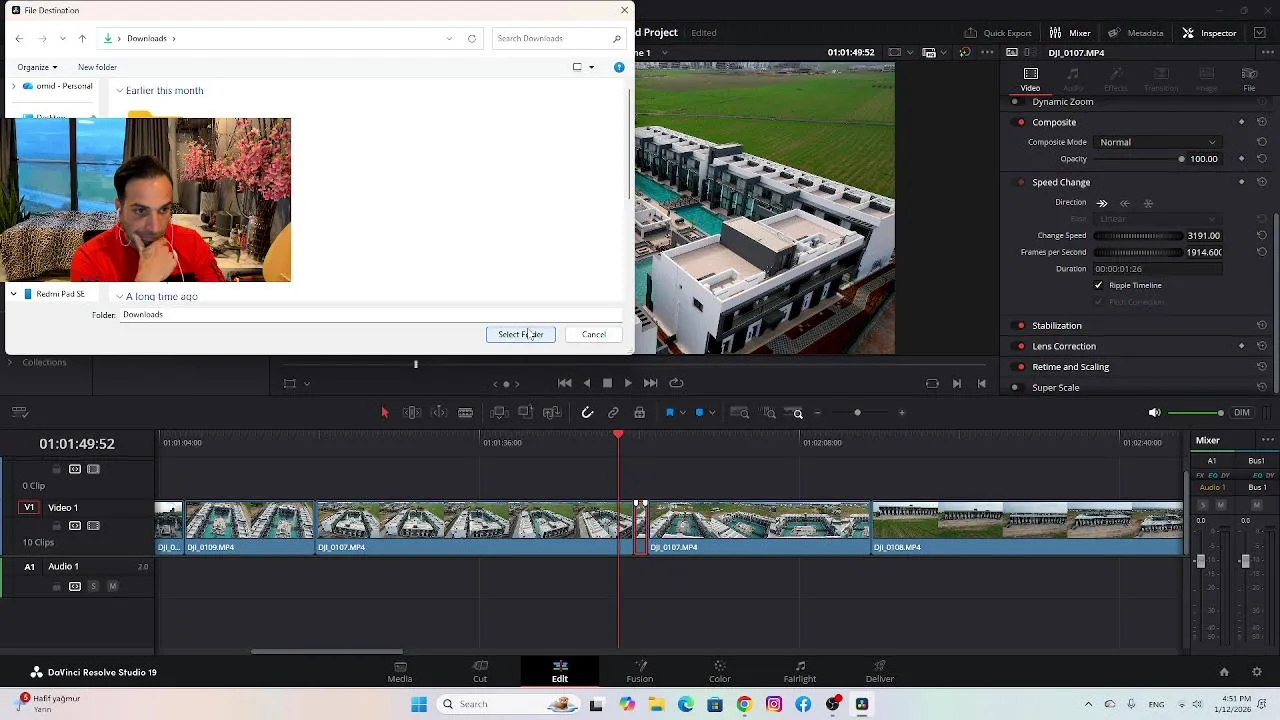Toggle the Linked Selection chain icon
Viewport: 1280px width, 720px height.
tap(613, 413)
